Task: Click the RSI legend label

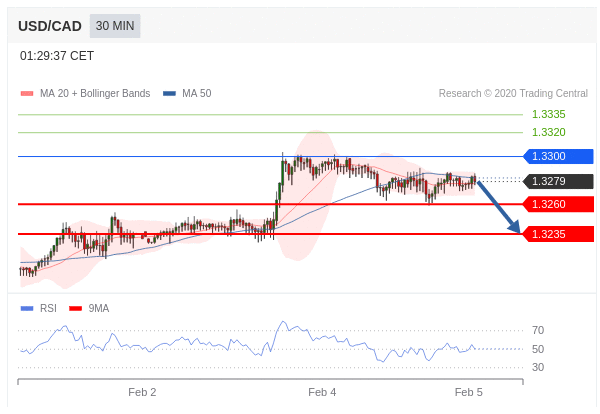Action: pyautogui.click(x=48, y=308)
